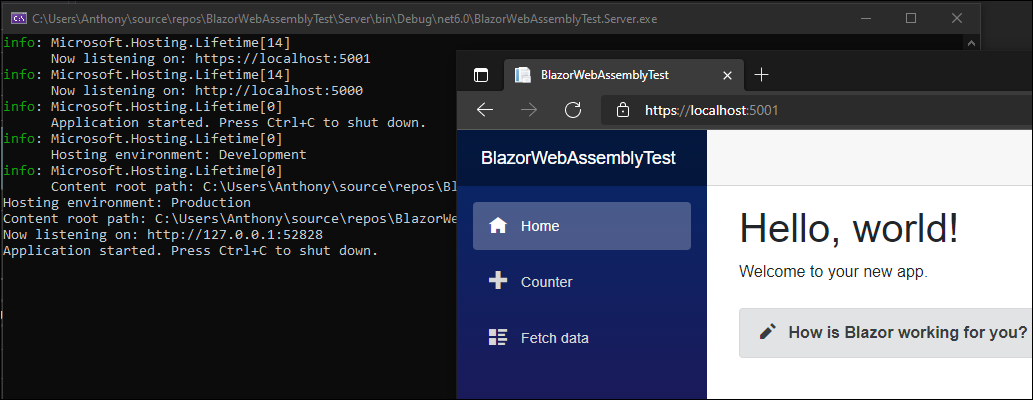Open a new browser tab
The height and width of the screenshot is (400, 1033).
(761, 74)
